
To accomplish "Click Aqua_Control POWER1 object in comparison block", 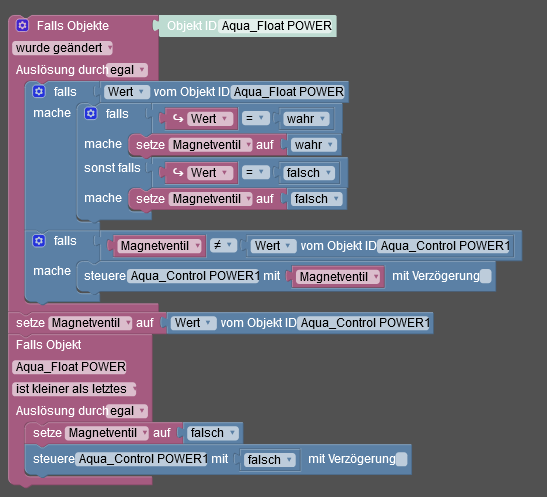I will coord(445,246).
